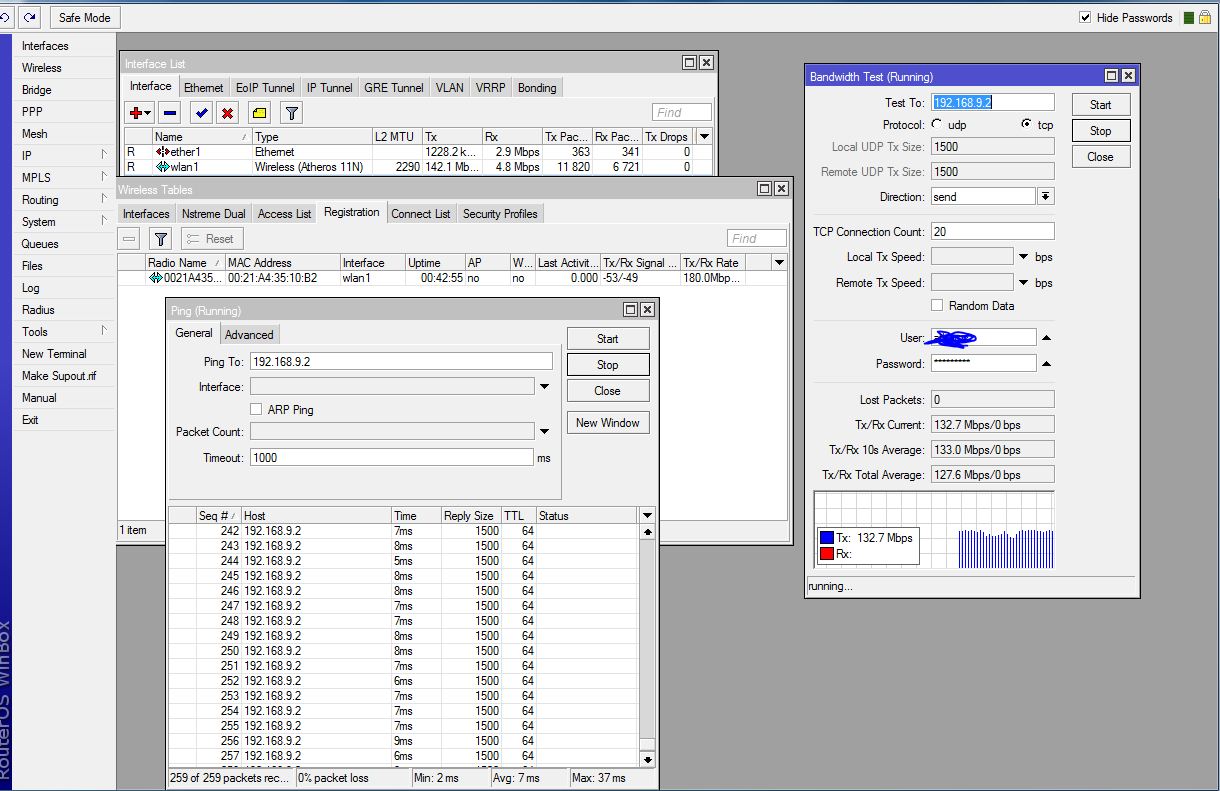
Task: Select ping result row with Seq 250
Action: coord(403,651)
